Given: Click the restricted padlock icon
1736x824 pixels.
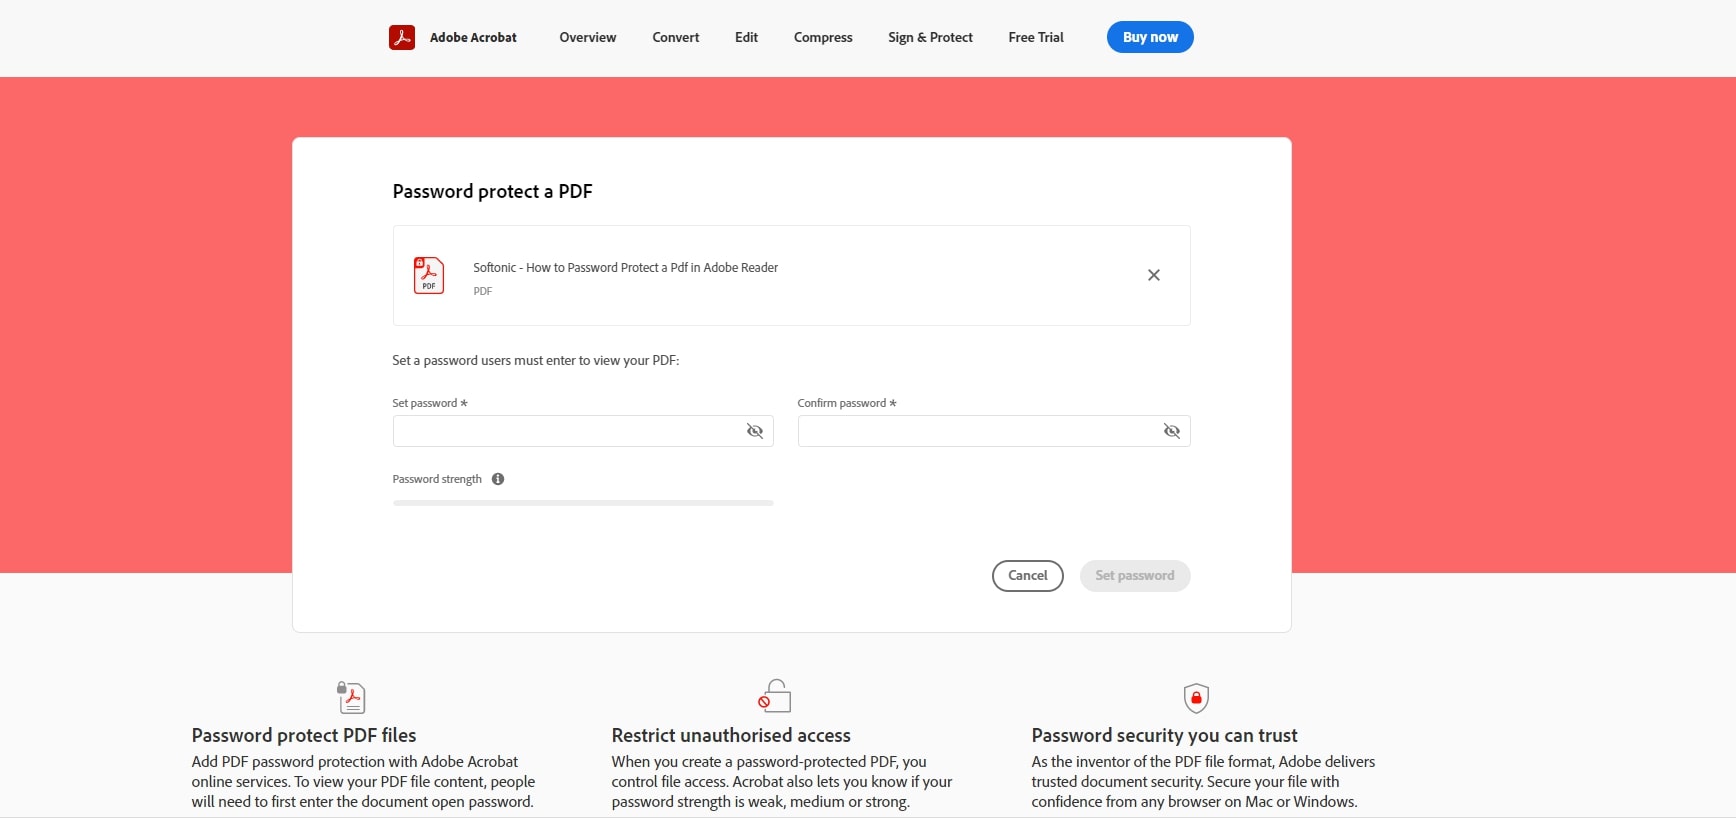Looking at the screenshot, I should point(774,696).
